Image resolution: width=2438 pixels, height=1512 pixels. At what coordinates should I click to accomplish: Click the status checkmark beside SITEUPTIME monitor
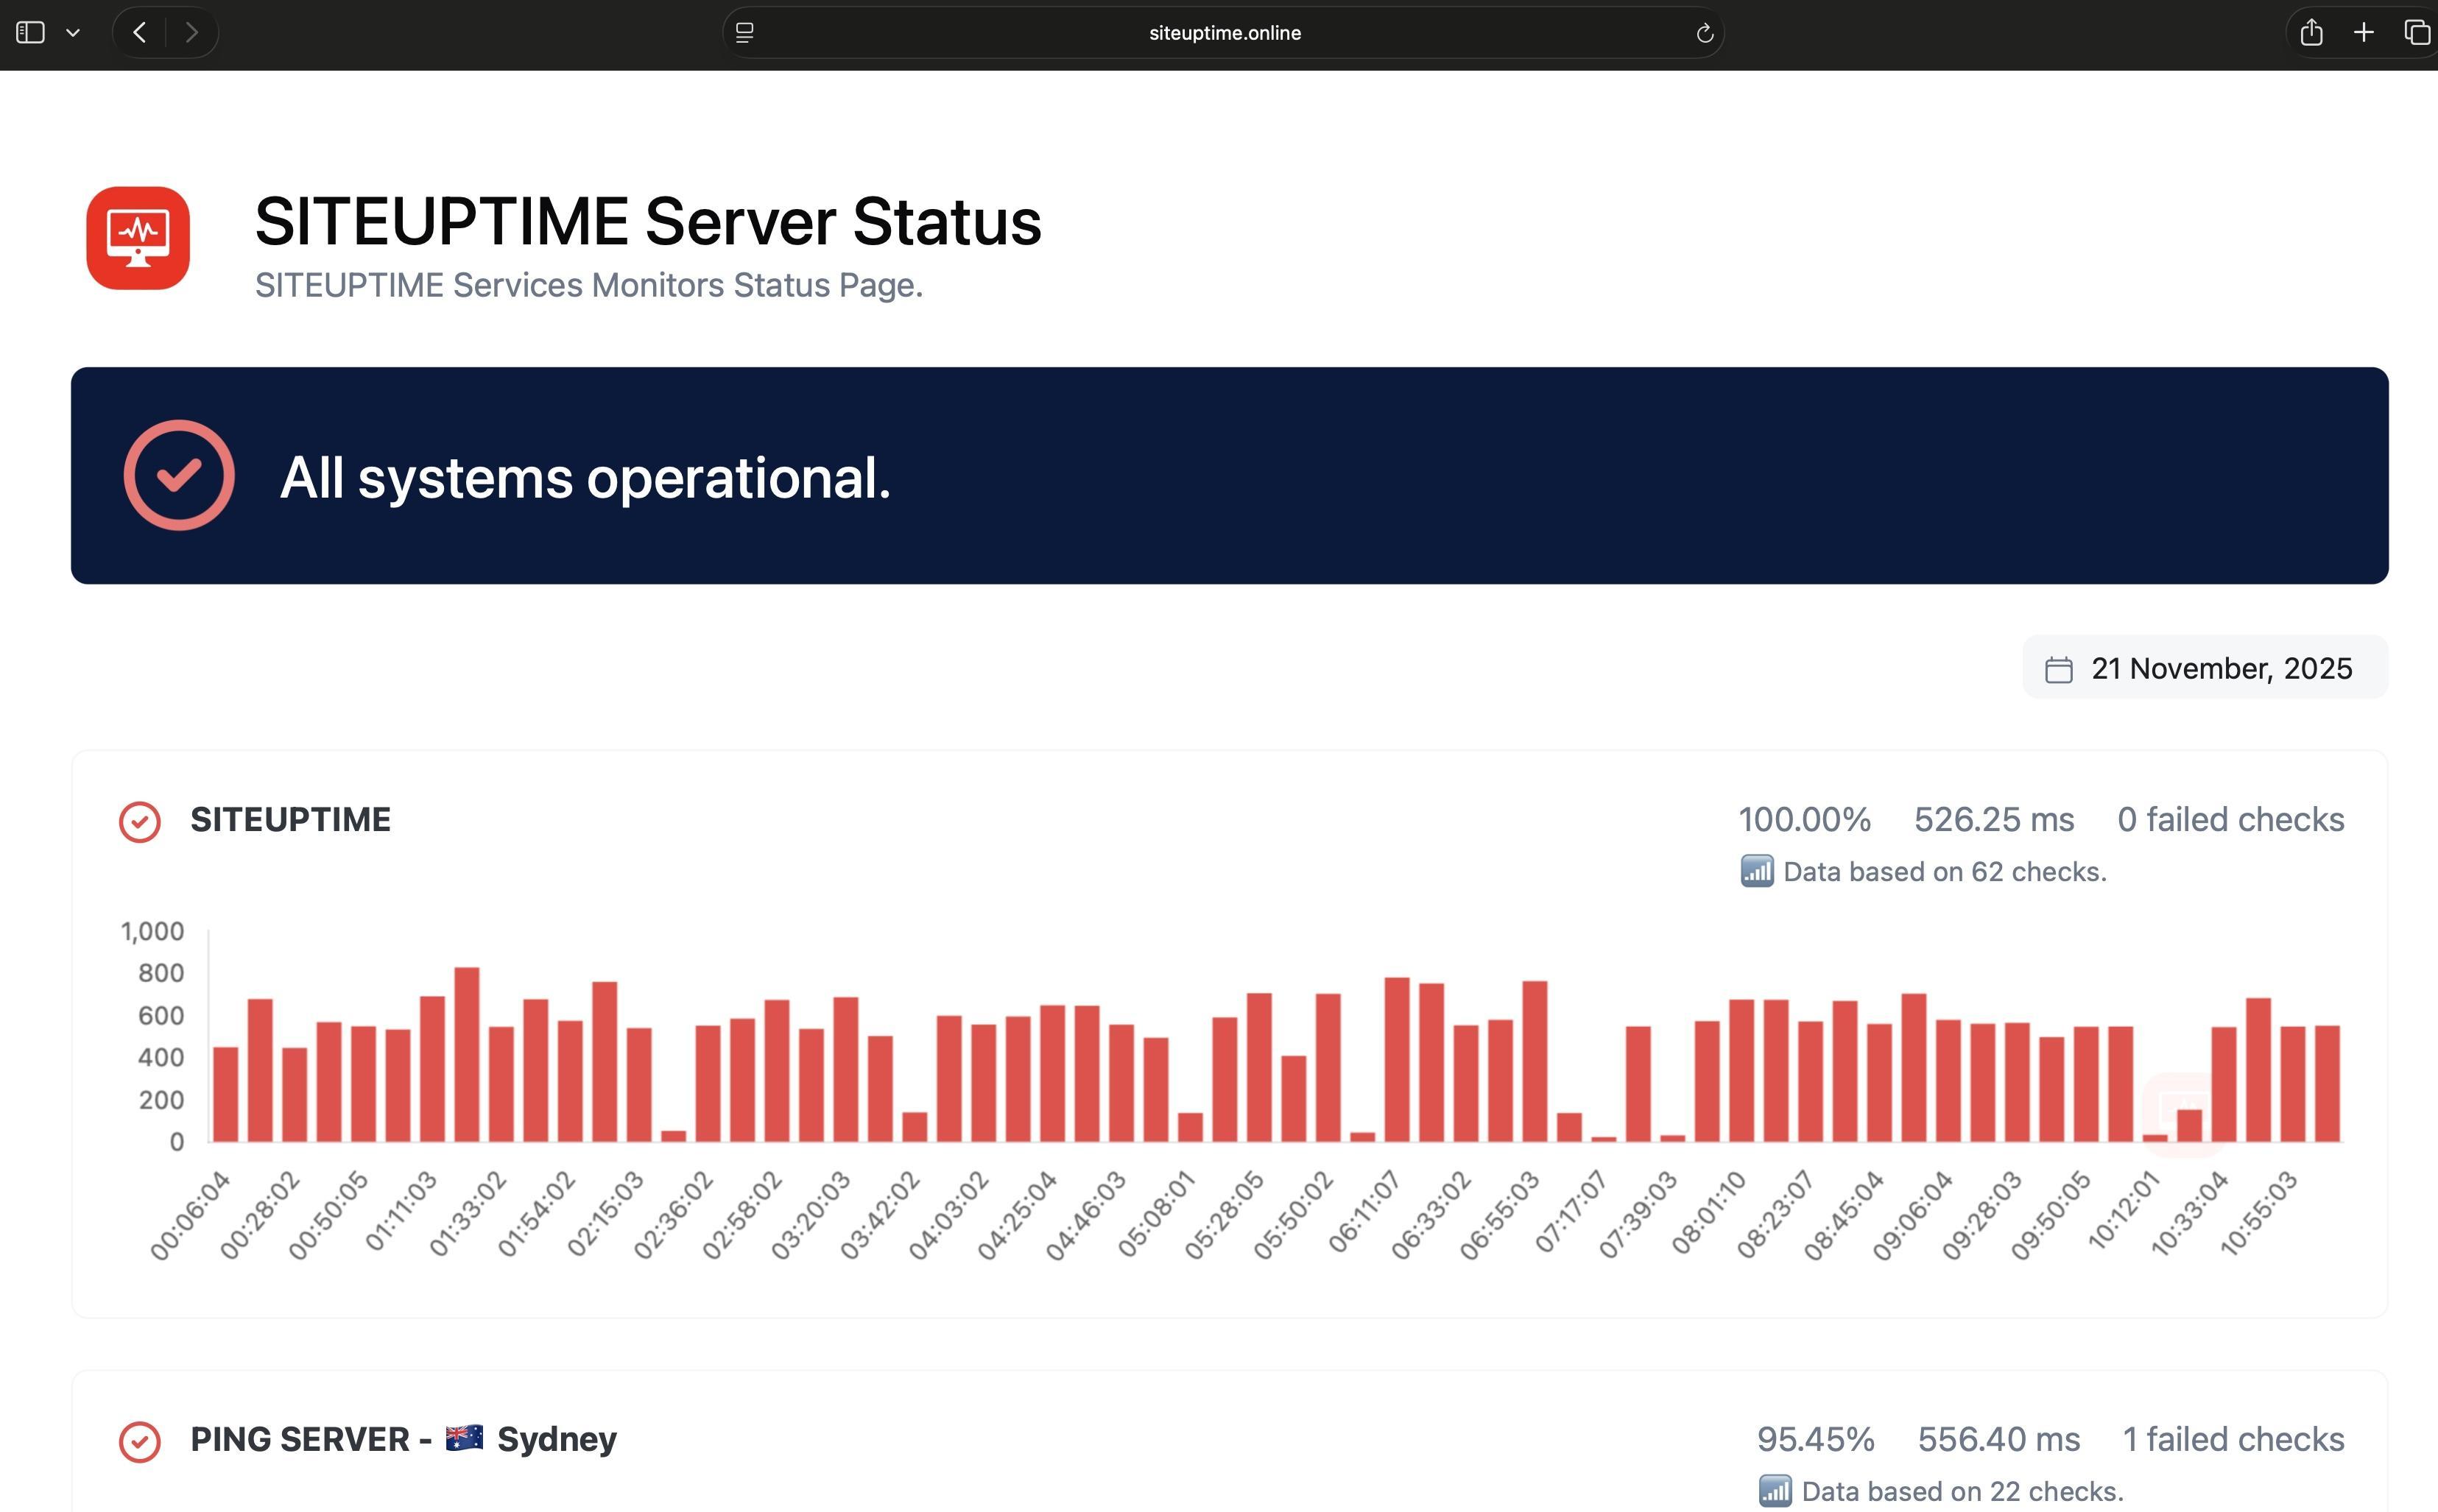(141, 821)
